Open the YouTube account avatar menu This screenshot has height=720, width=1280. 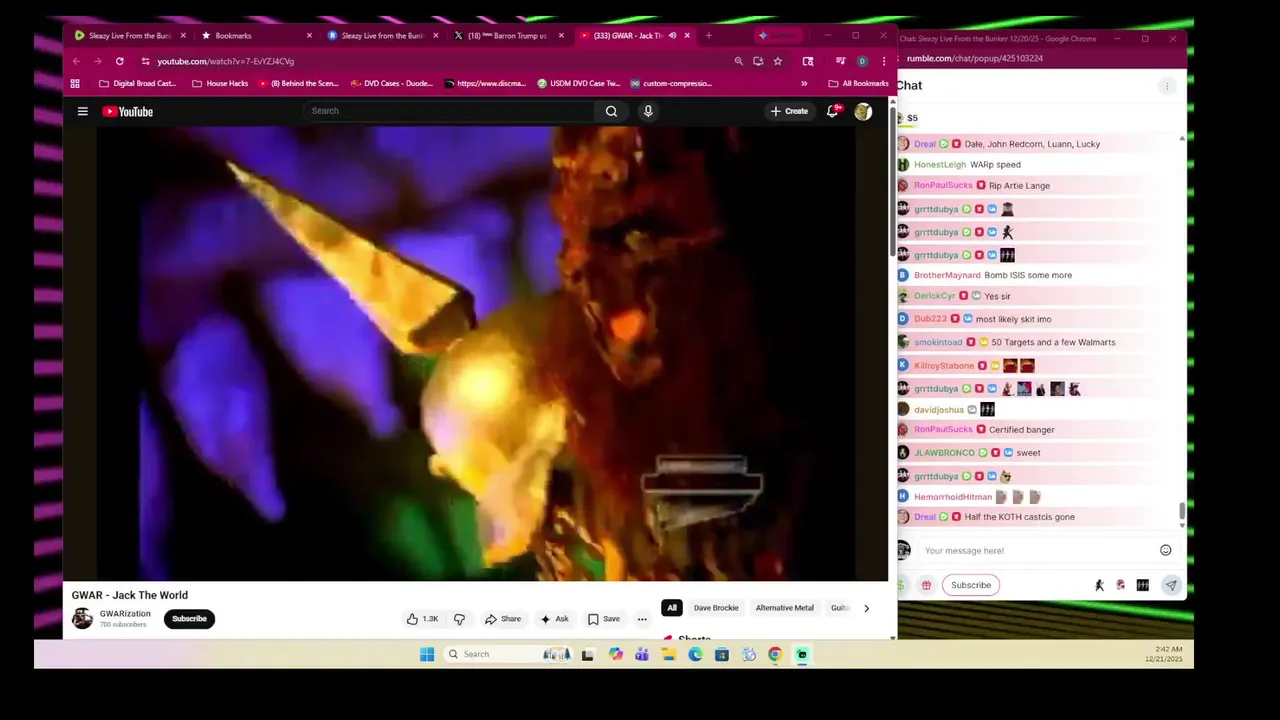tap(863, 111)
